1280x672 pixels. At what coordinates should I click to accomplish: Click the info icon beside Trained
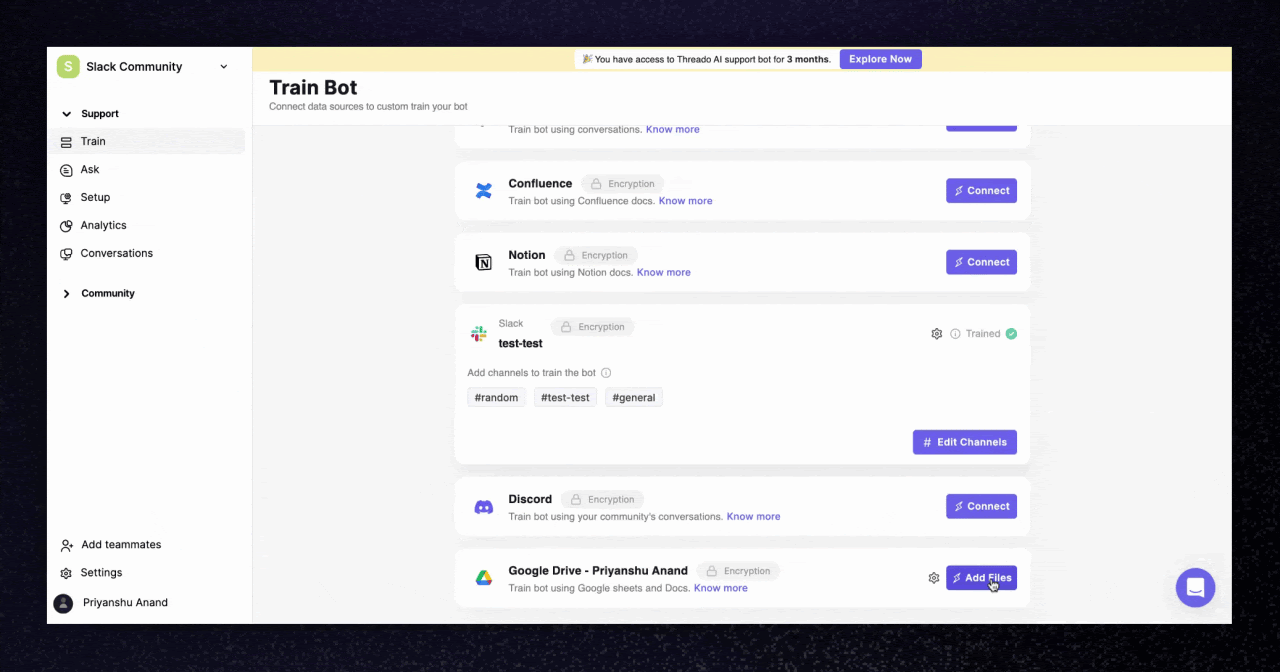point(955,334)
